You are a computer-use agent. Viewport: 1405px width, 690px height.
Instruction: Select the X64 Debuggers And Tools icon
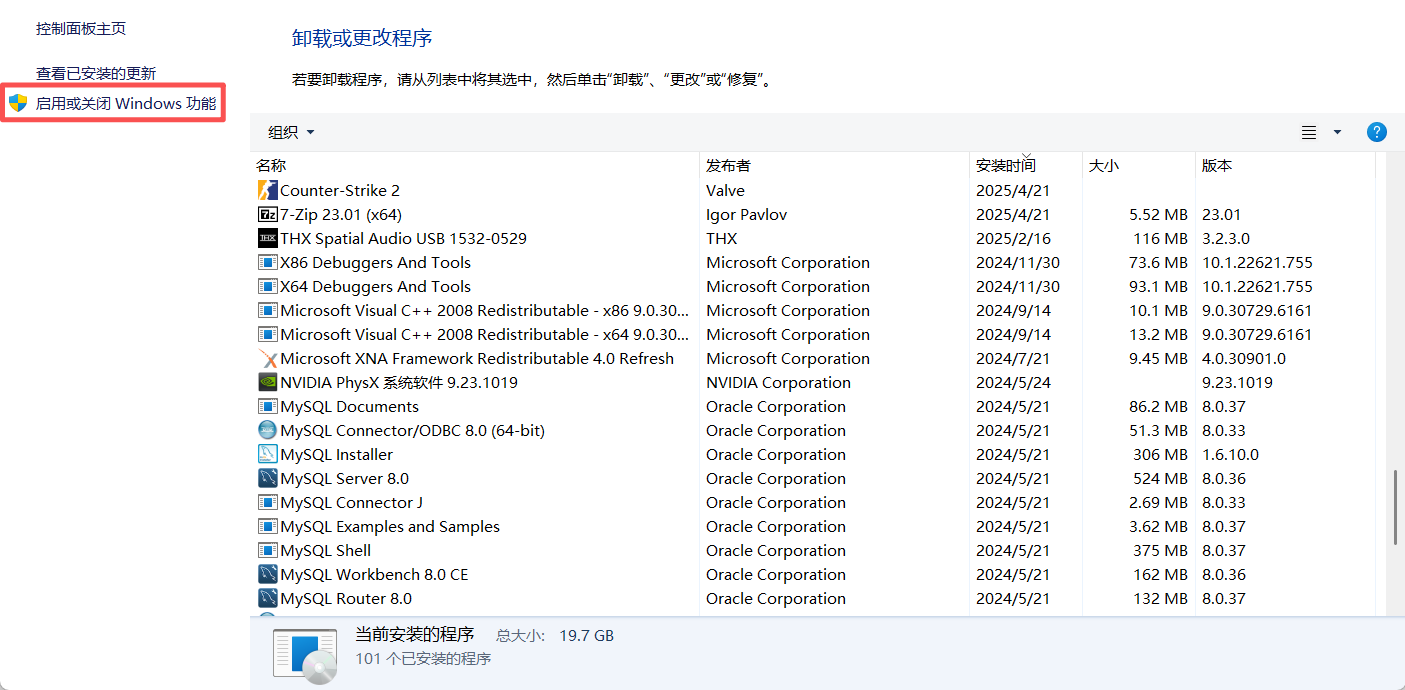[x=267, y=286]
